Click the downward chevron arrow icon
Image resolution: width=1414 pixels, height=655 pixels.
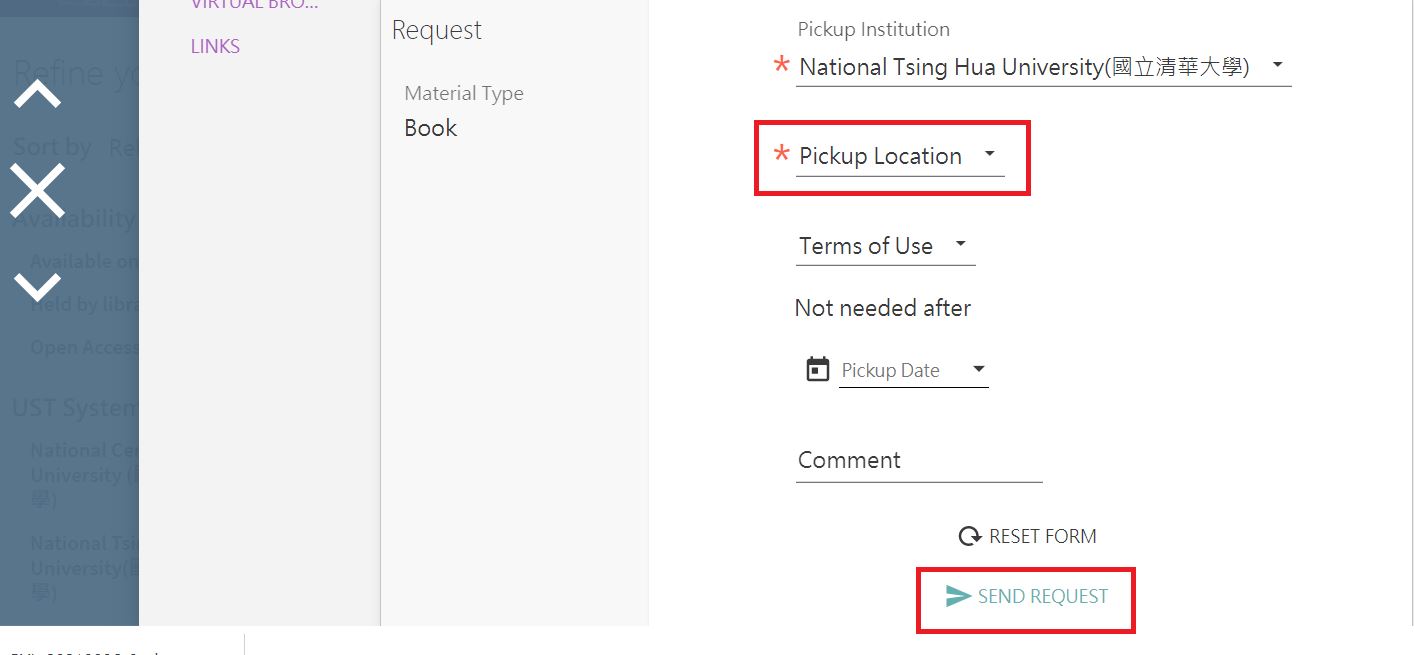click(37, 287)
